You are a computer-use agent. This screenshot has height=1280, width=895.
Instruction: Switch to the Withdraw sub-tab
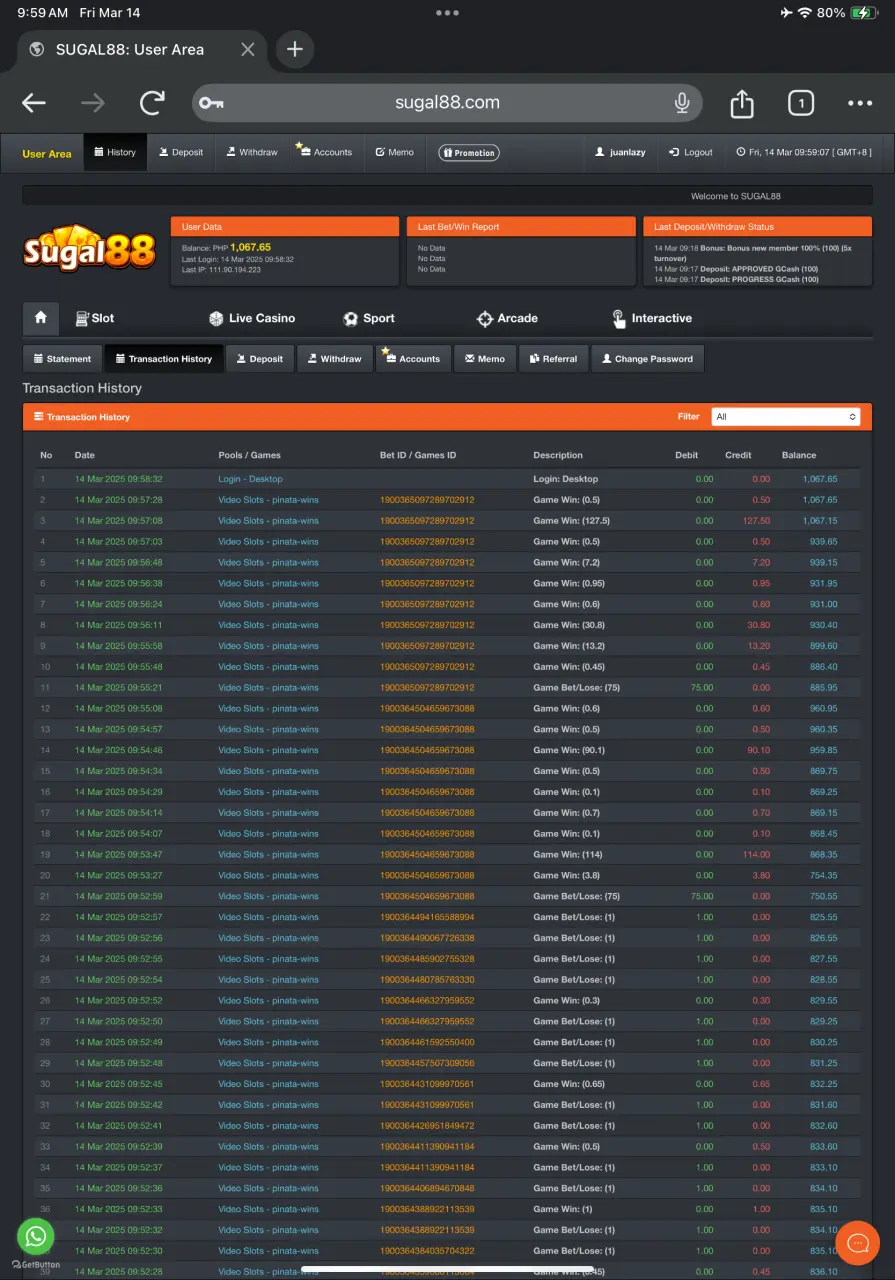pyautogui.click(x=334, y=359)
